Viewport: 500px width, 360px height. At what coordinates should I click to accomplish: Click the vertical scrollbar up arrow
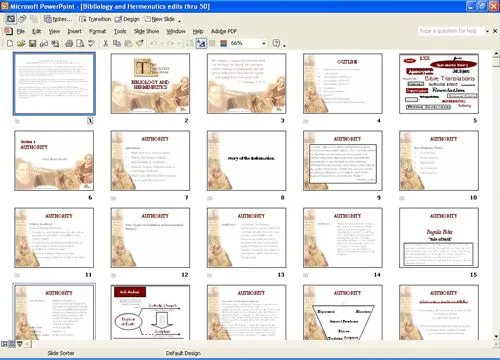496,53
